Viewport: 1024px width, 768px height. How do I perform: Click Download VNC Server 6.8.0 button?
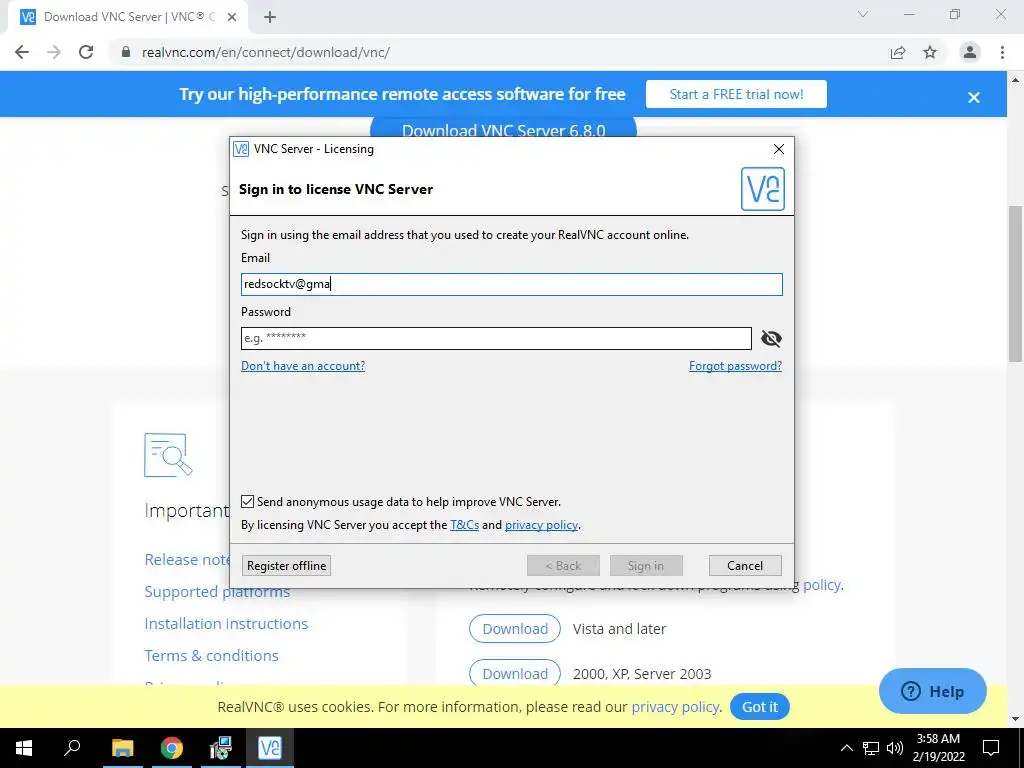pyautogui.click(x=504, y=128)
